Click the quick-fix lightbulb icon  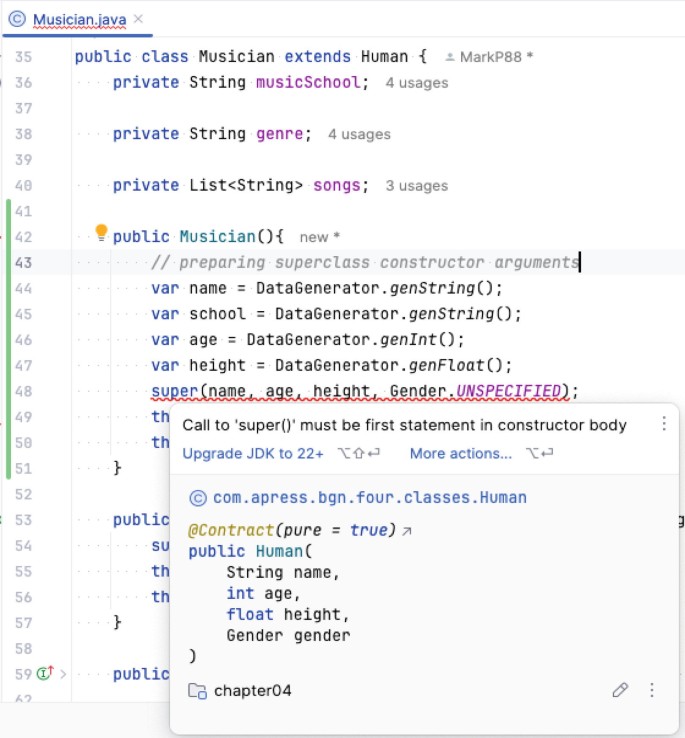pyautogui.click(x=101, y=234)
